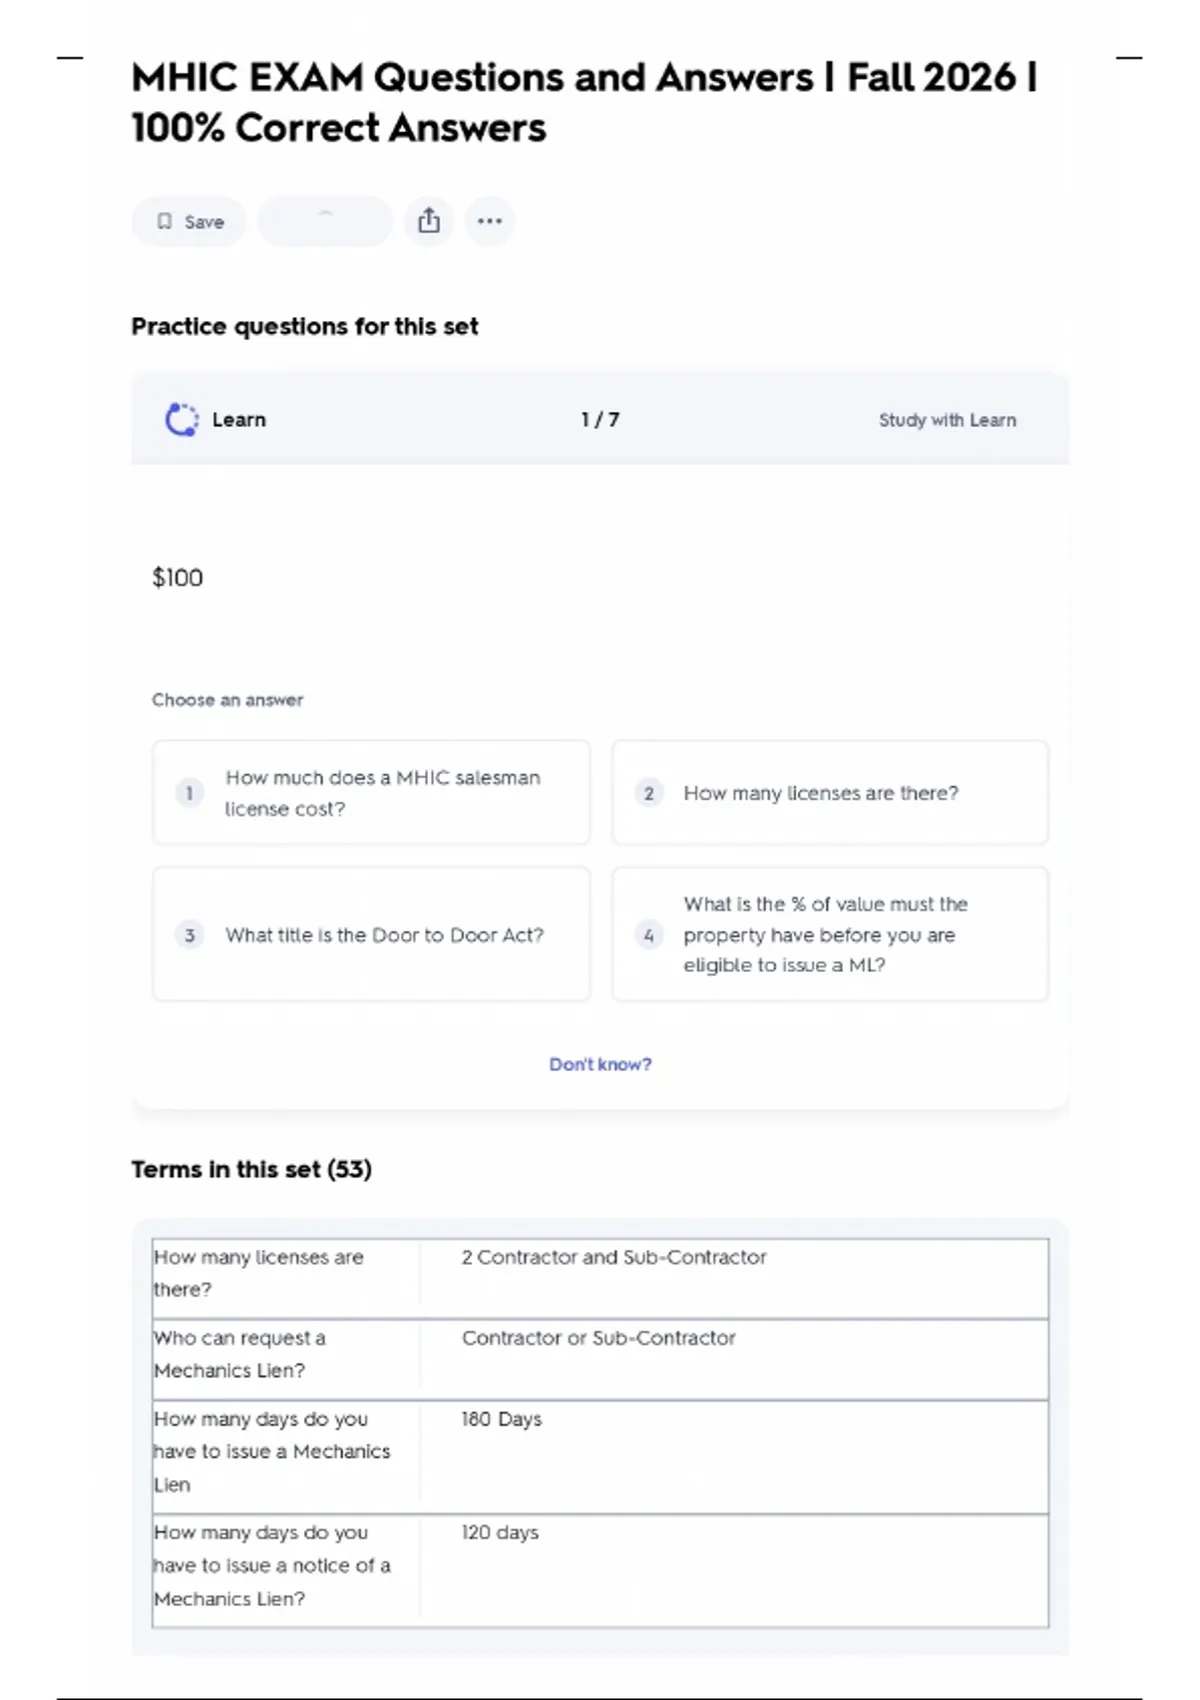The width and height of the screenshot is (1200, 1700).
Task: Click the Save bookmark button
Action: pyautogui.click(x=189, y=221)
